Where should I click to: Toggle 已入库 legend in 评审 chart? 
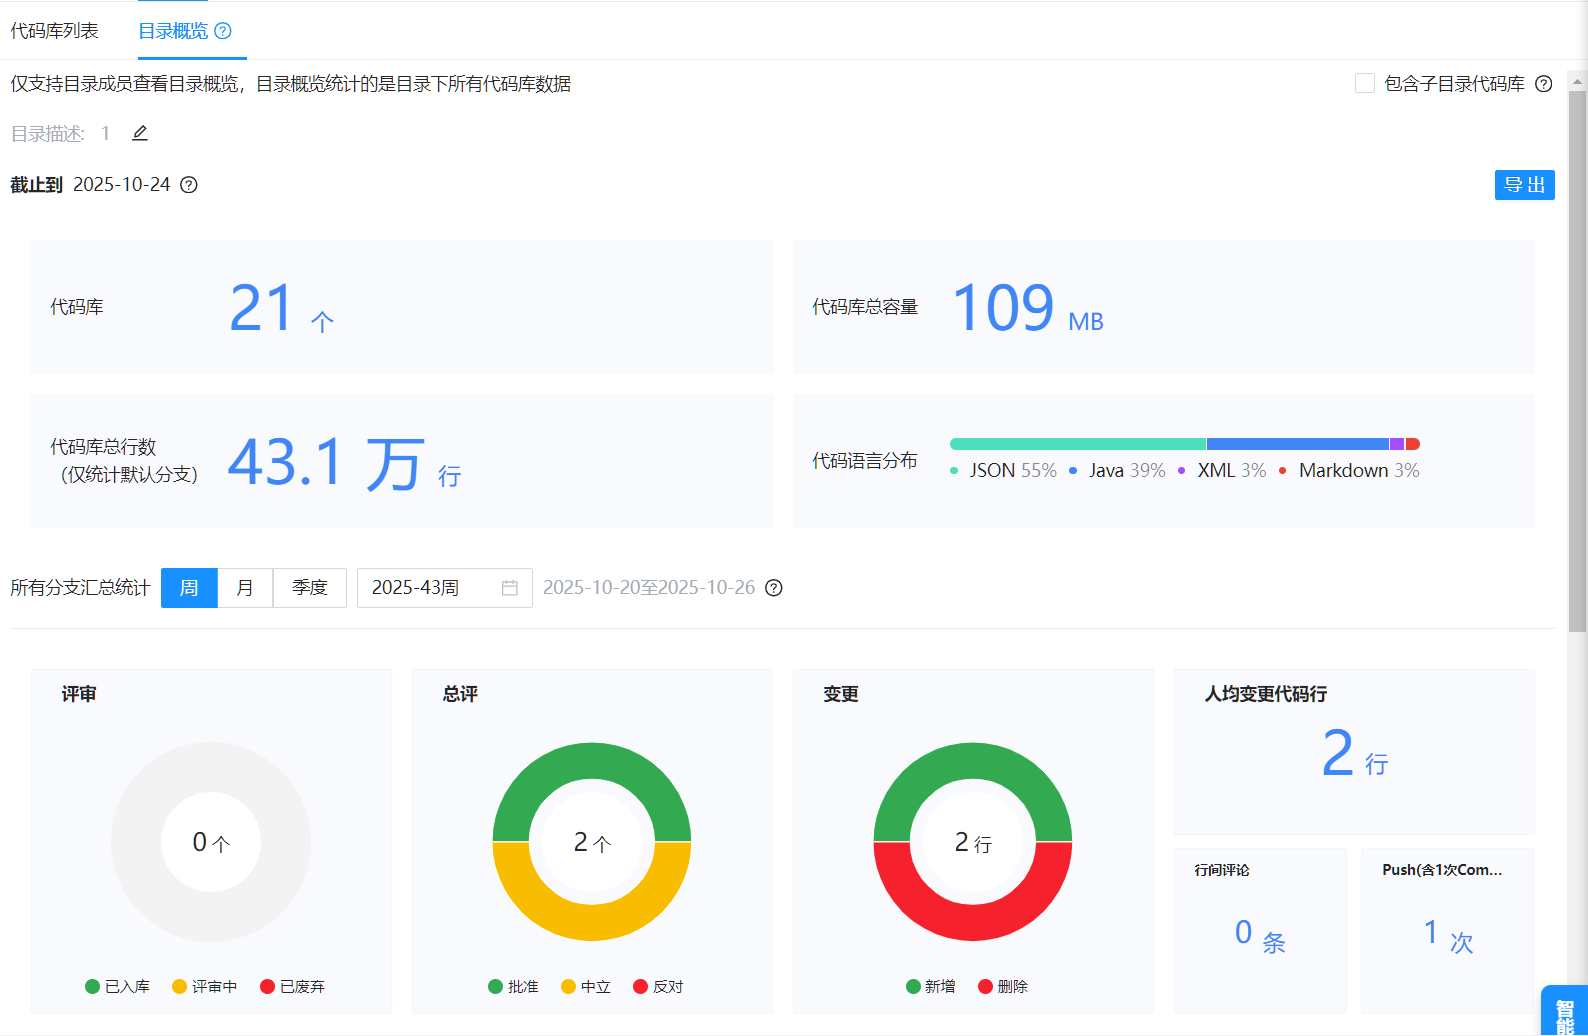coord(118,987)
